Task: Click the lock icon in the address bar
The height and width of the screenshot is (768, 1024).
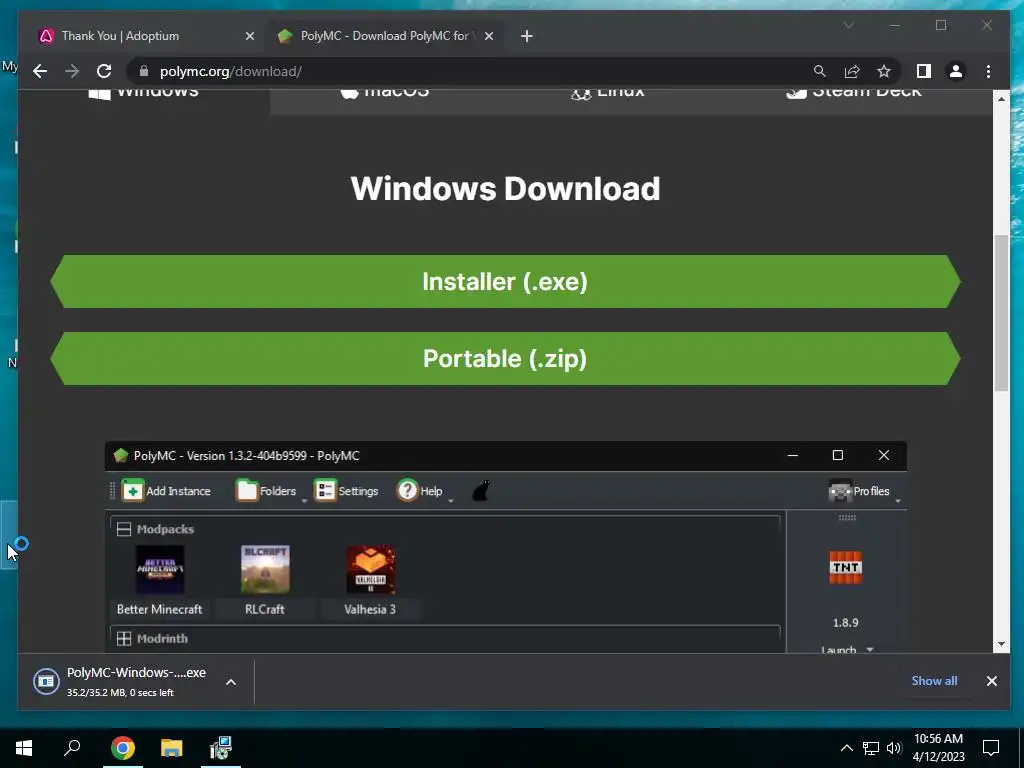Action: [x=144, y=71]
